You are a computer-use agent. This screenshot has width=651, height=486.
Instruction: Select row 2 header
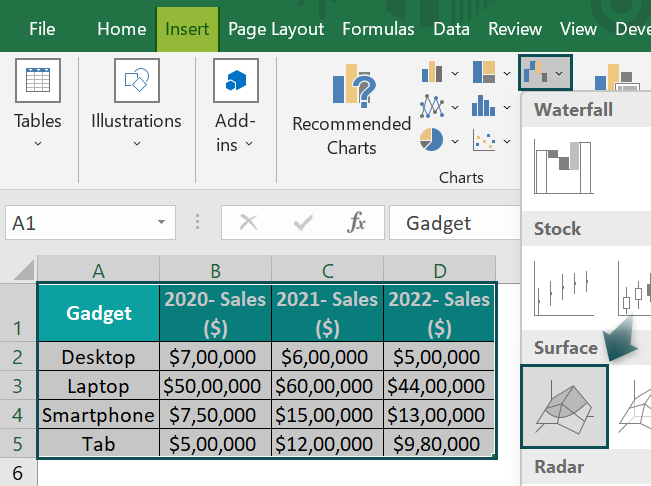coord(17,357)
